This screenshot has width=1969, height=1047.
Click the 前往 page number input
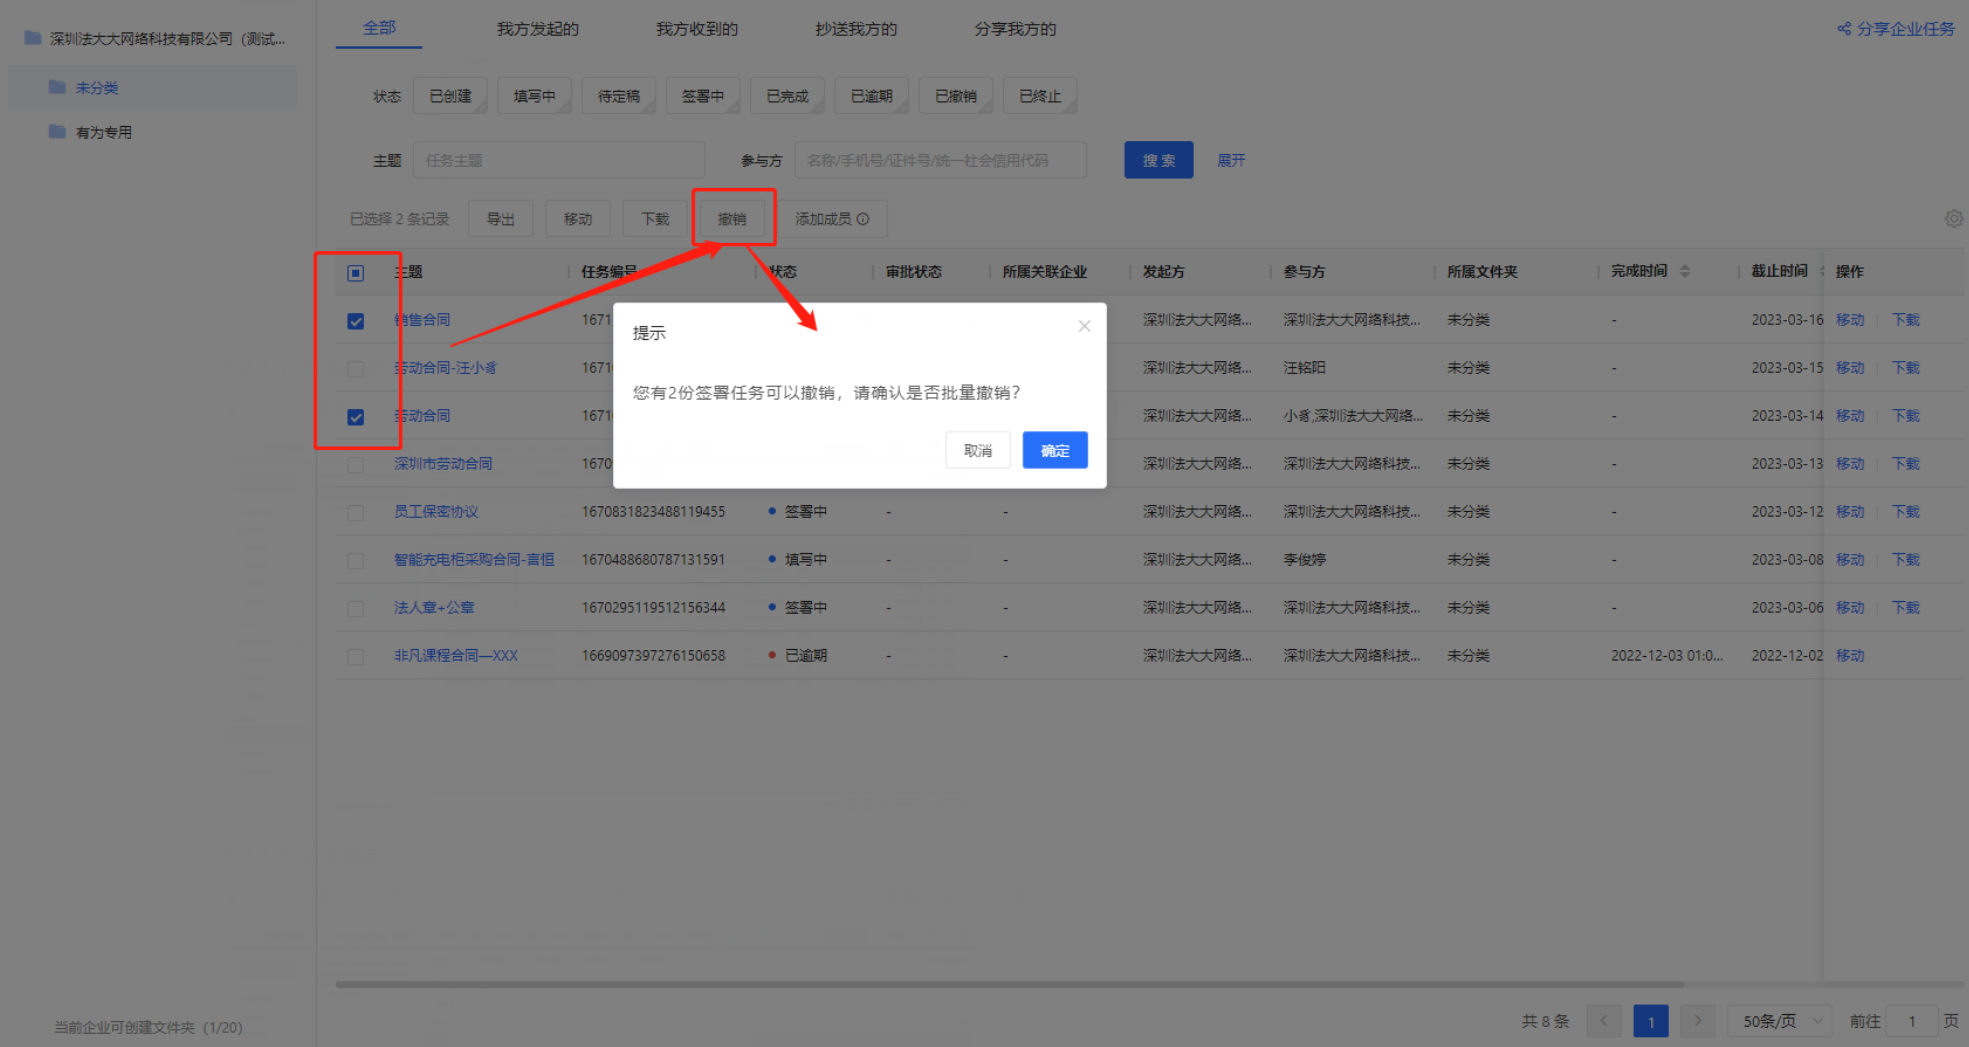(x=1912, y=1021)
